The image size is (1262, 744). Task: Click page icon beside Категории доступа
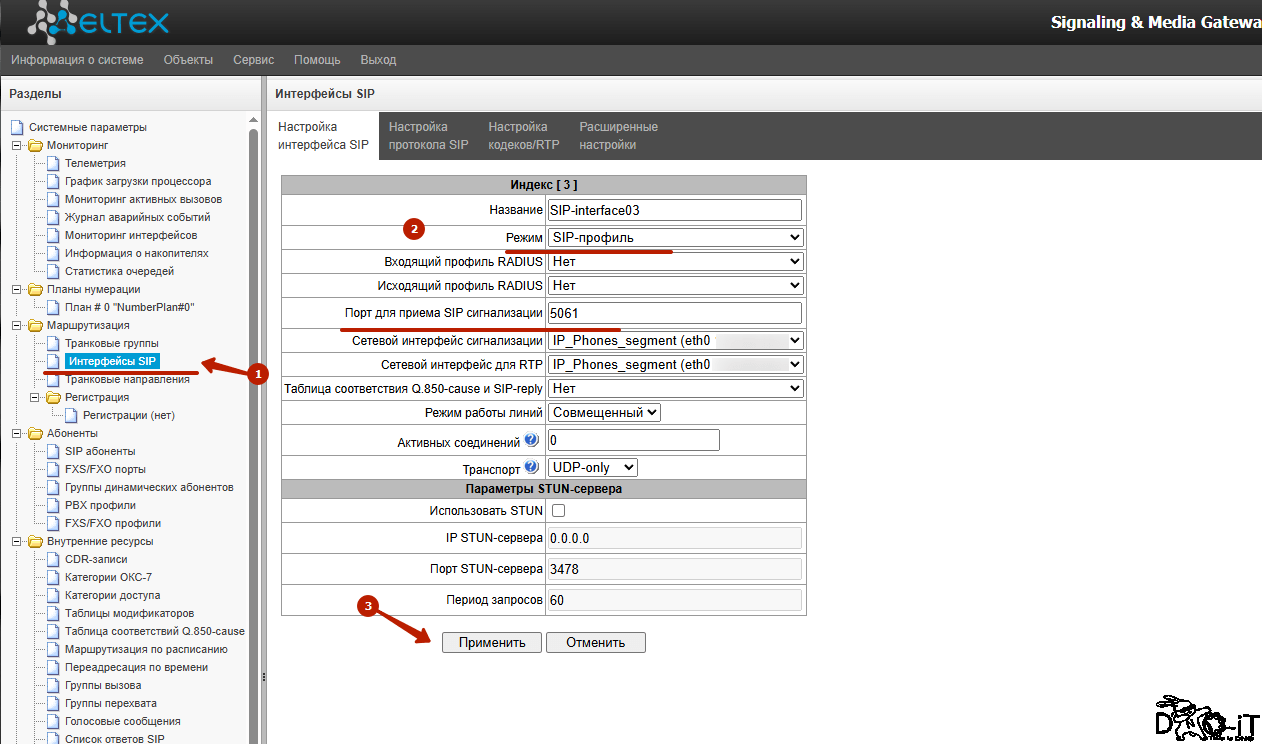pos(53,595)
